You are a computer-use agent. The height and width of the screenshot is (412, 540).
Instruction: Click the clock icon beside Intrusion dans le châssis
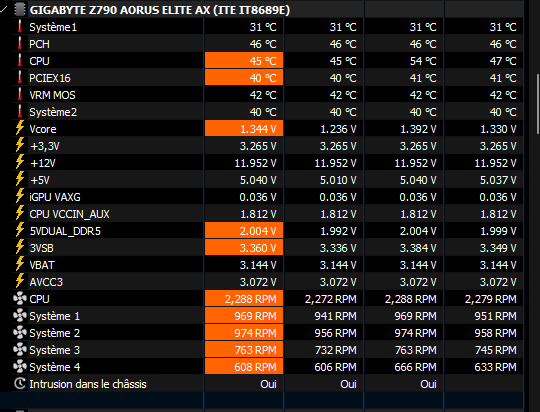click(20, 383)
